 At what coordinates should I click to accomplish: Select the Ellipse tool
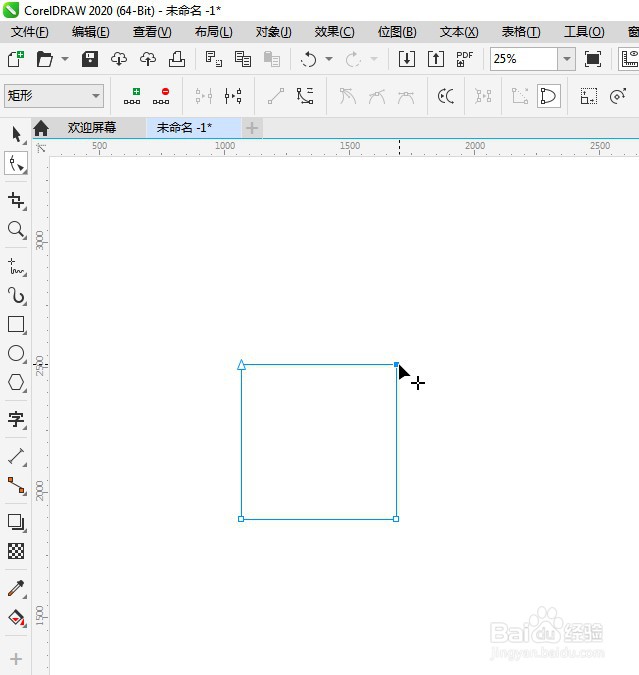click(x=16, y=353)
